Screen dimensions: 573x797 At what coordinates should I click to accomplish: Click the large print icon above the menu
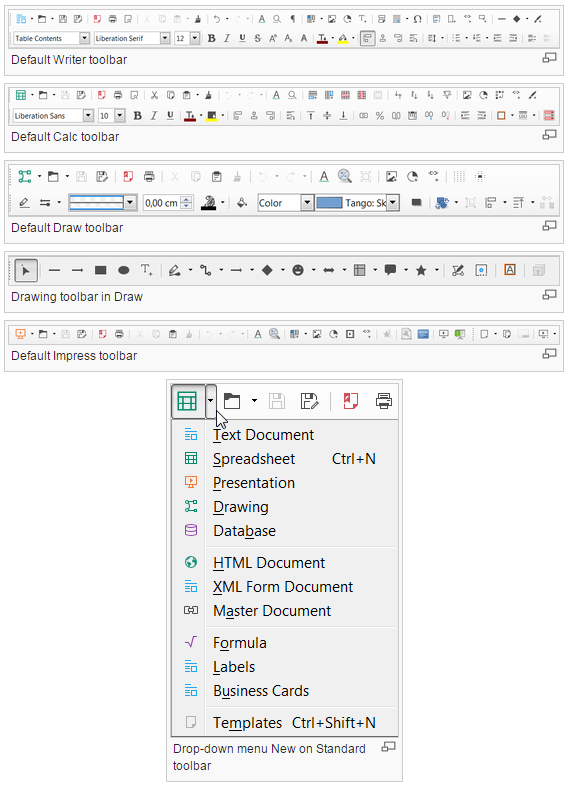tap(383, 401)
